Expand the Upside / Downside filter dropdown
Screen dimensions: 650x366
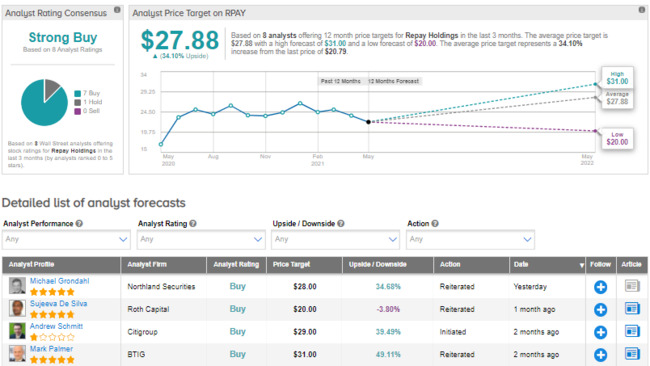(x=335, y=240)
